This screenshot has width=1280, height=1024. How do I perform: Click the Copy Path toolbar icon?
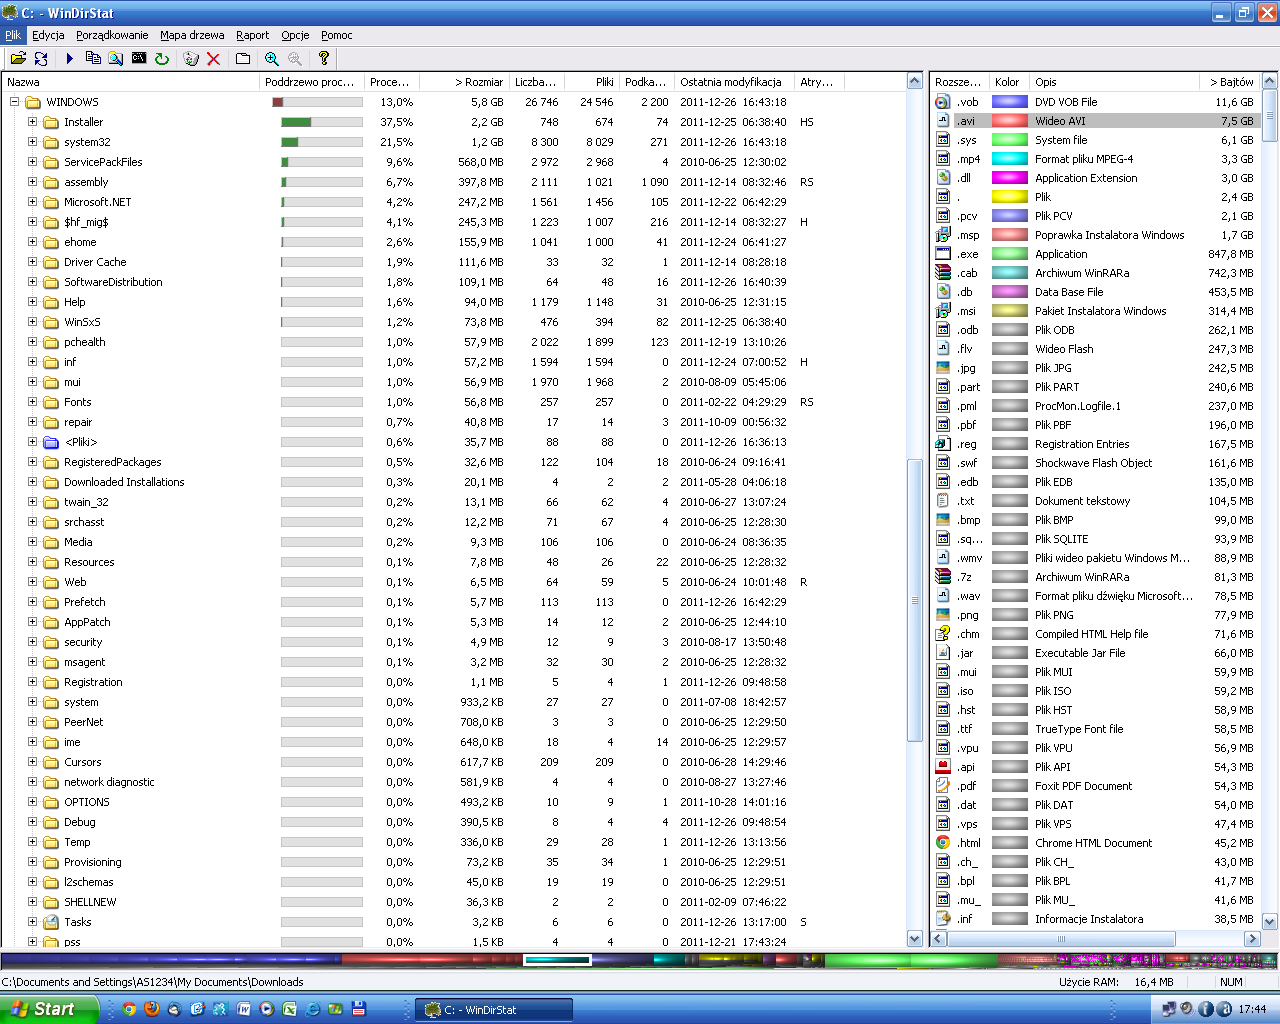tap(93, 59)
